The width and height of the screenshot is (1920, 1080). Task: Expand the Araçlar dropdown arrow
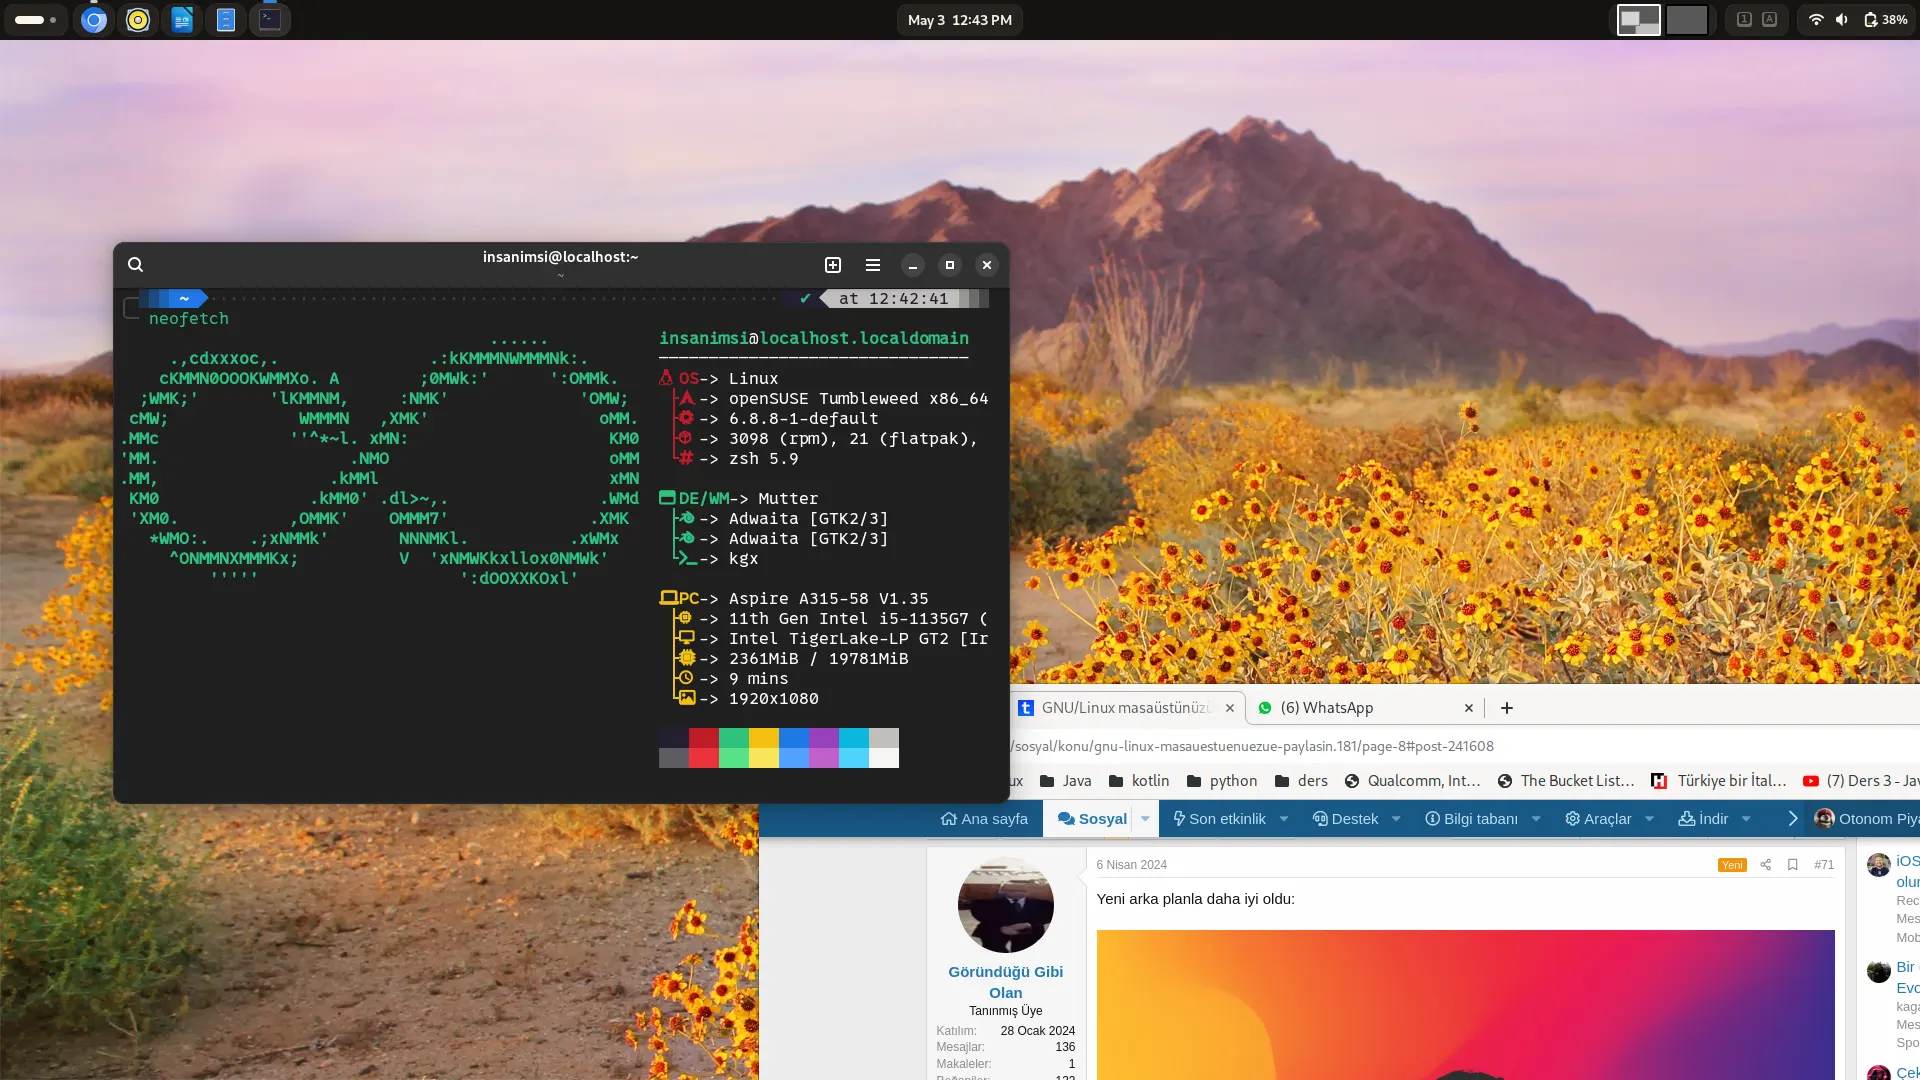[1650, 819]
